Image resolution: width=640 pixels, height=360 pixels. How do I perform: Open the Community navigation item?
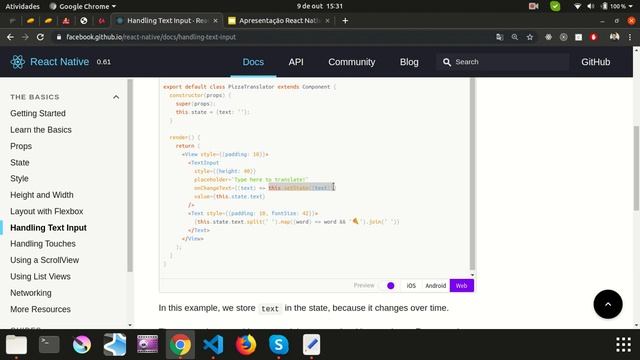tap(351, 62)
